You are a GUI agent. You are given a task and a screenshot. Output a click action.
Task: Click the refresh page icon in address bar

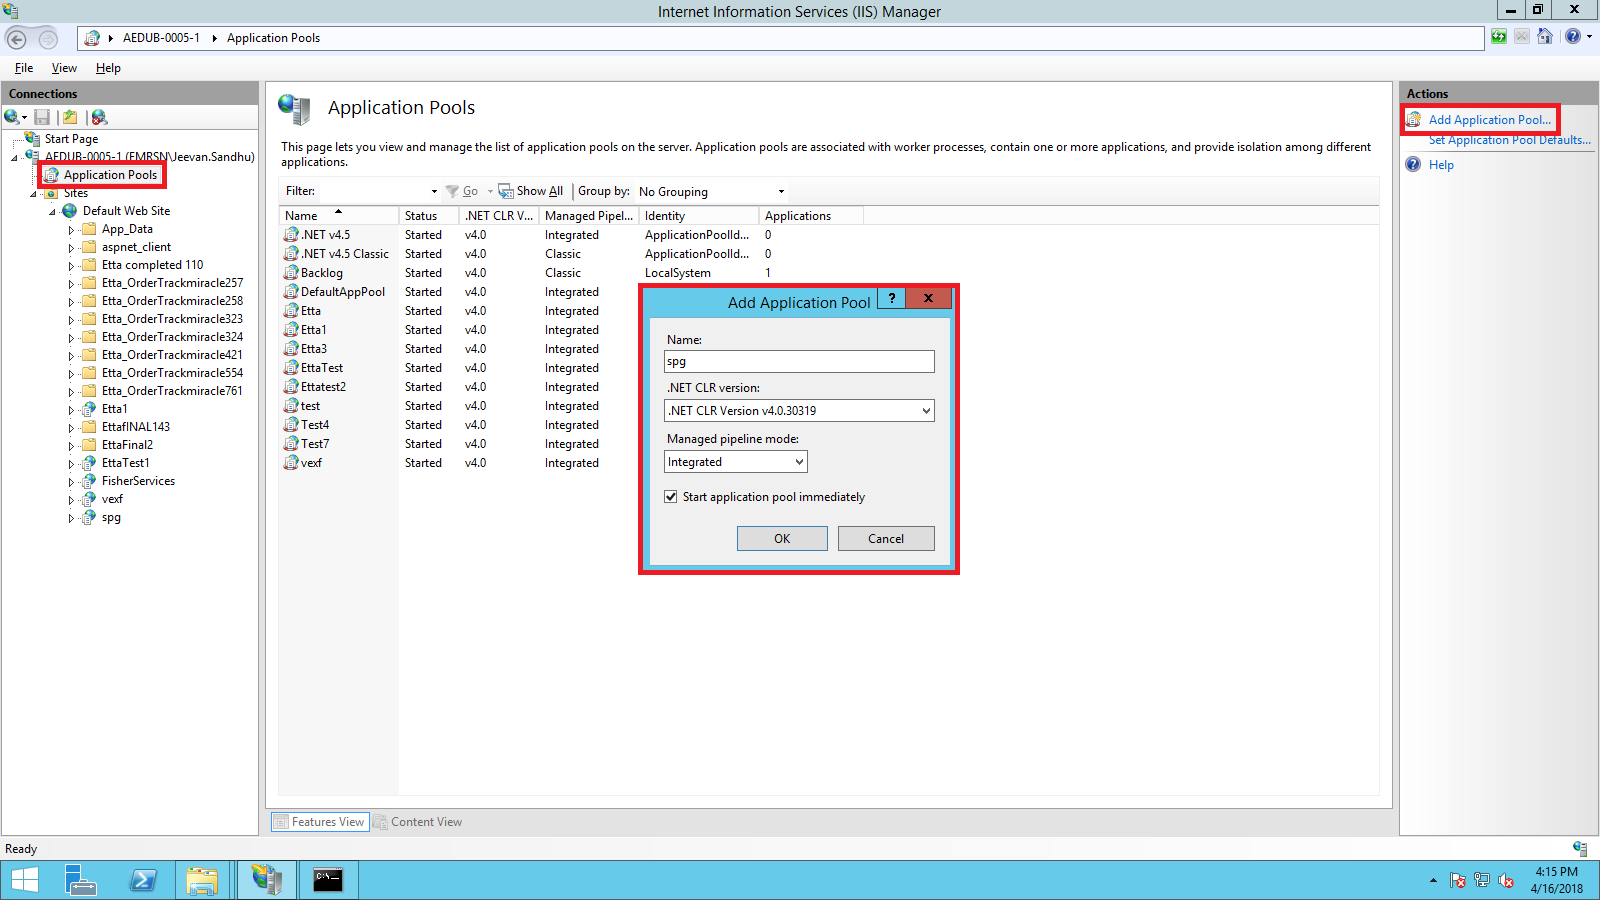[1498, 37]
